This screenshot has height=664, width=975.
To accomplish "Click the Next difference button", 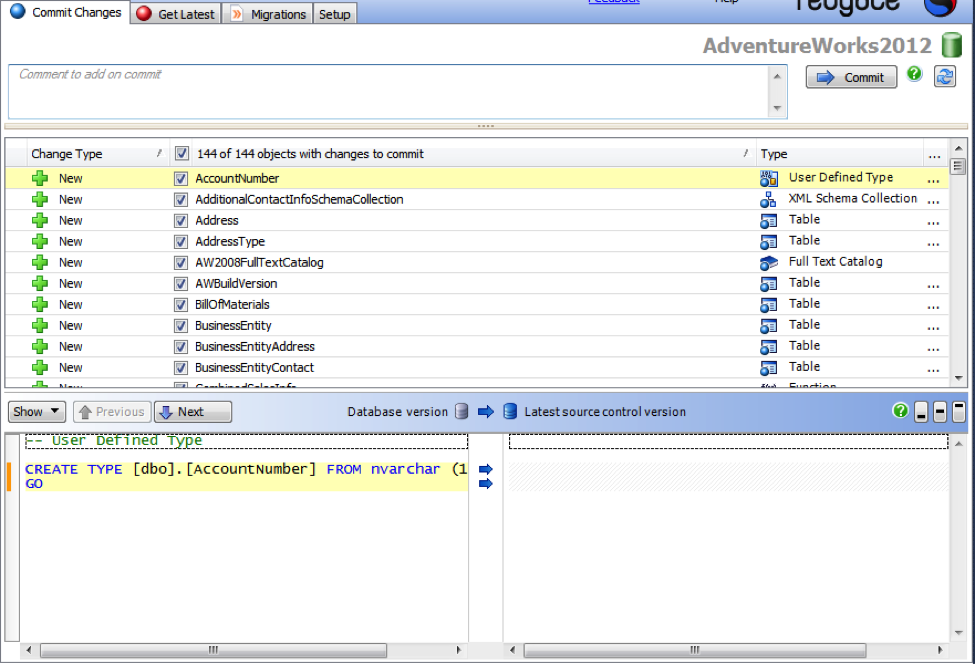I will 193,412.
